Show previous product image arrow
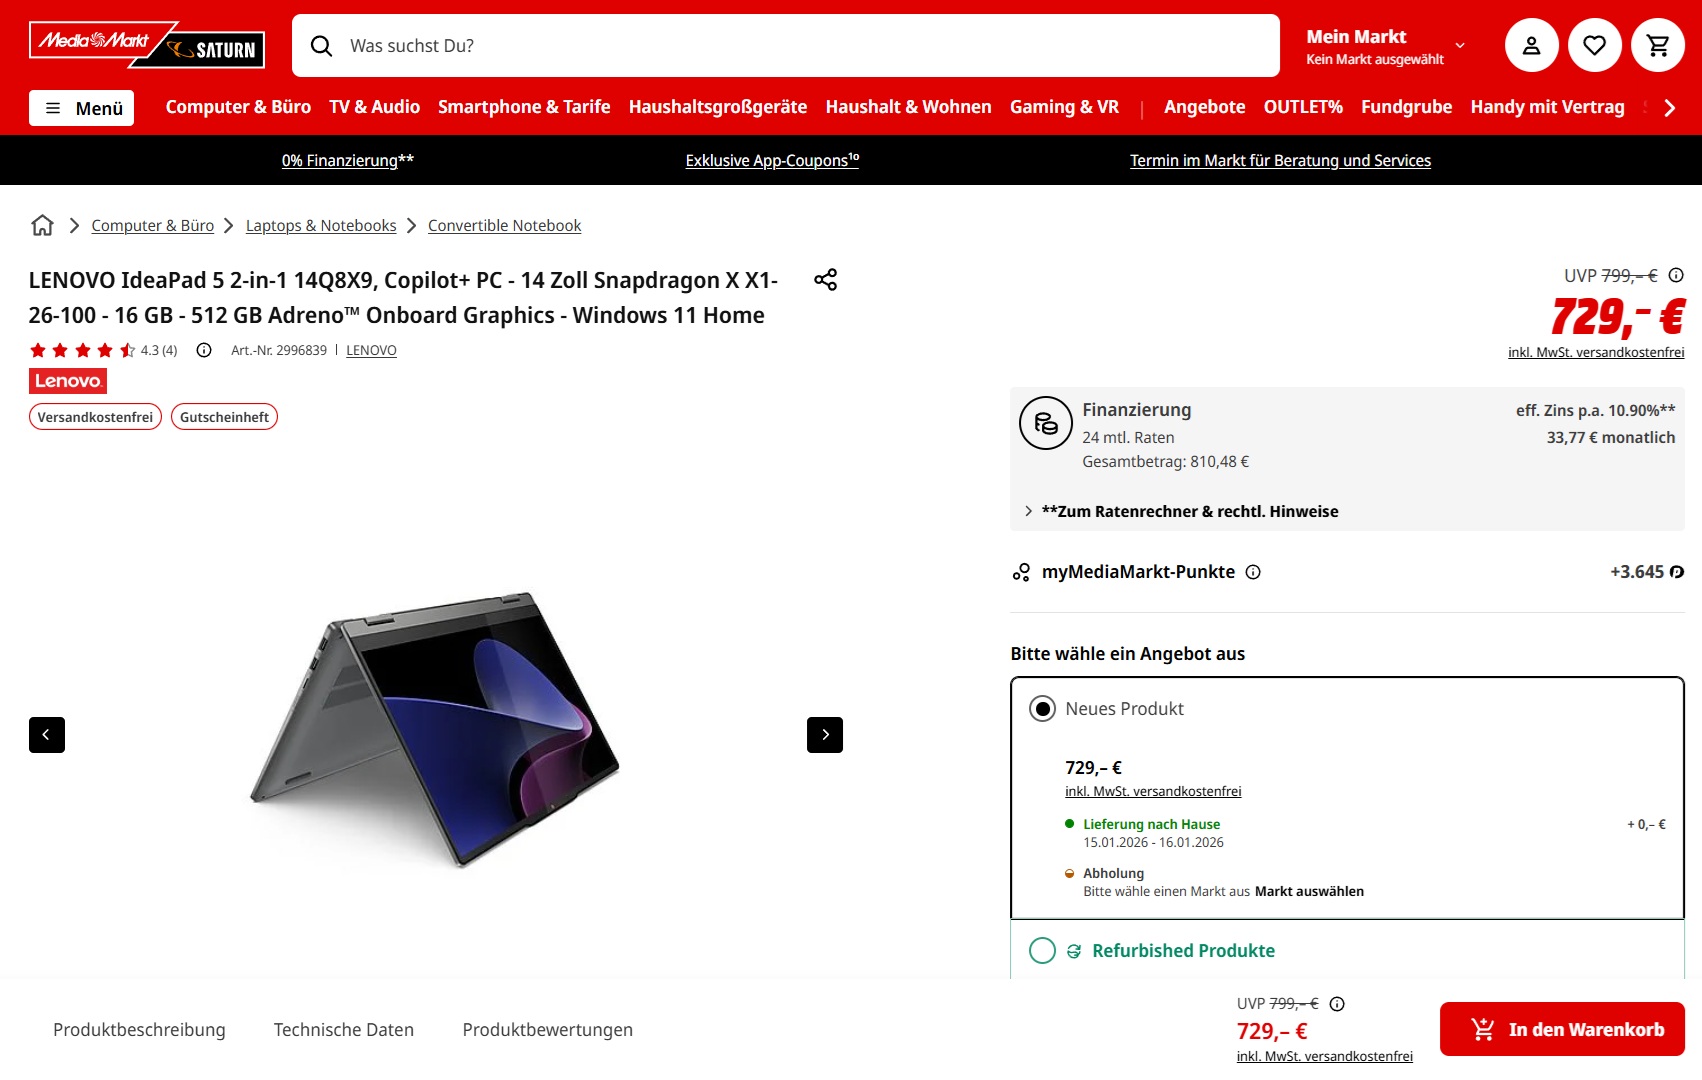 [47, 735]
